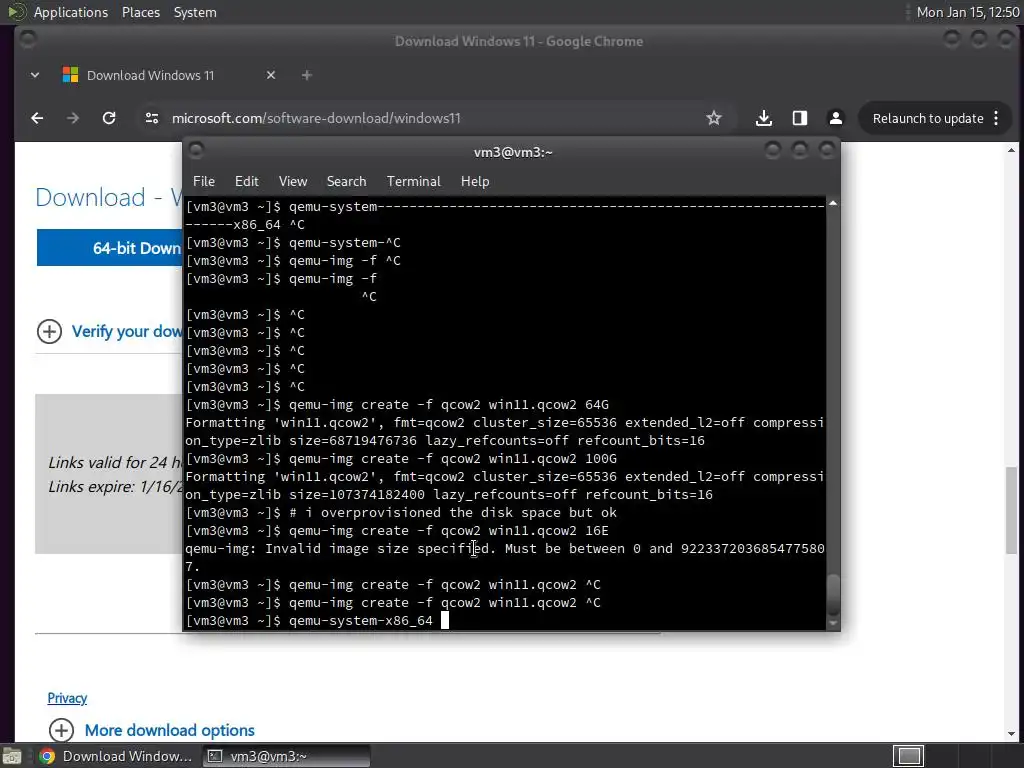Click Relaunch to update button
1024x768 pixels.
[x=928, y=118]
